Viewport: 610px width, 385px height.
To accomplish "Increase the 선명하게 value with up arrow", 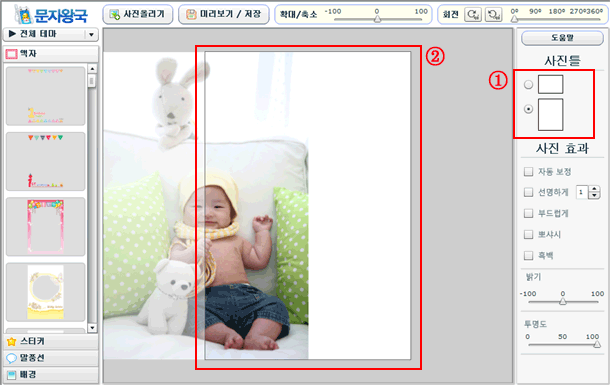I will 594,189.
